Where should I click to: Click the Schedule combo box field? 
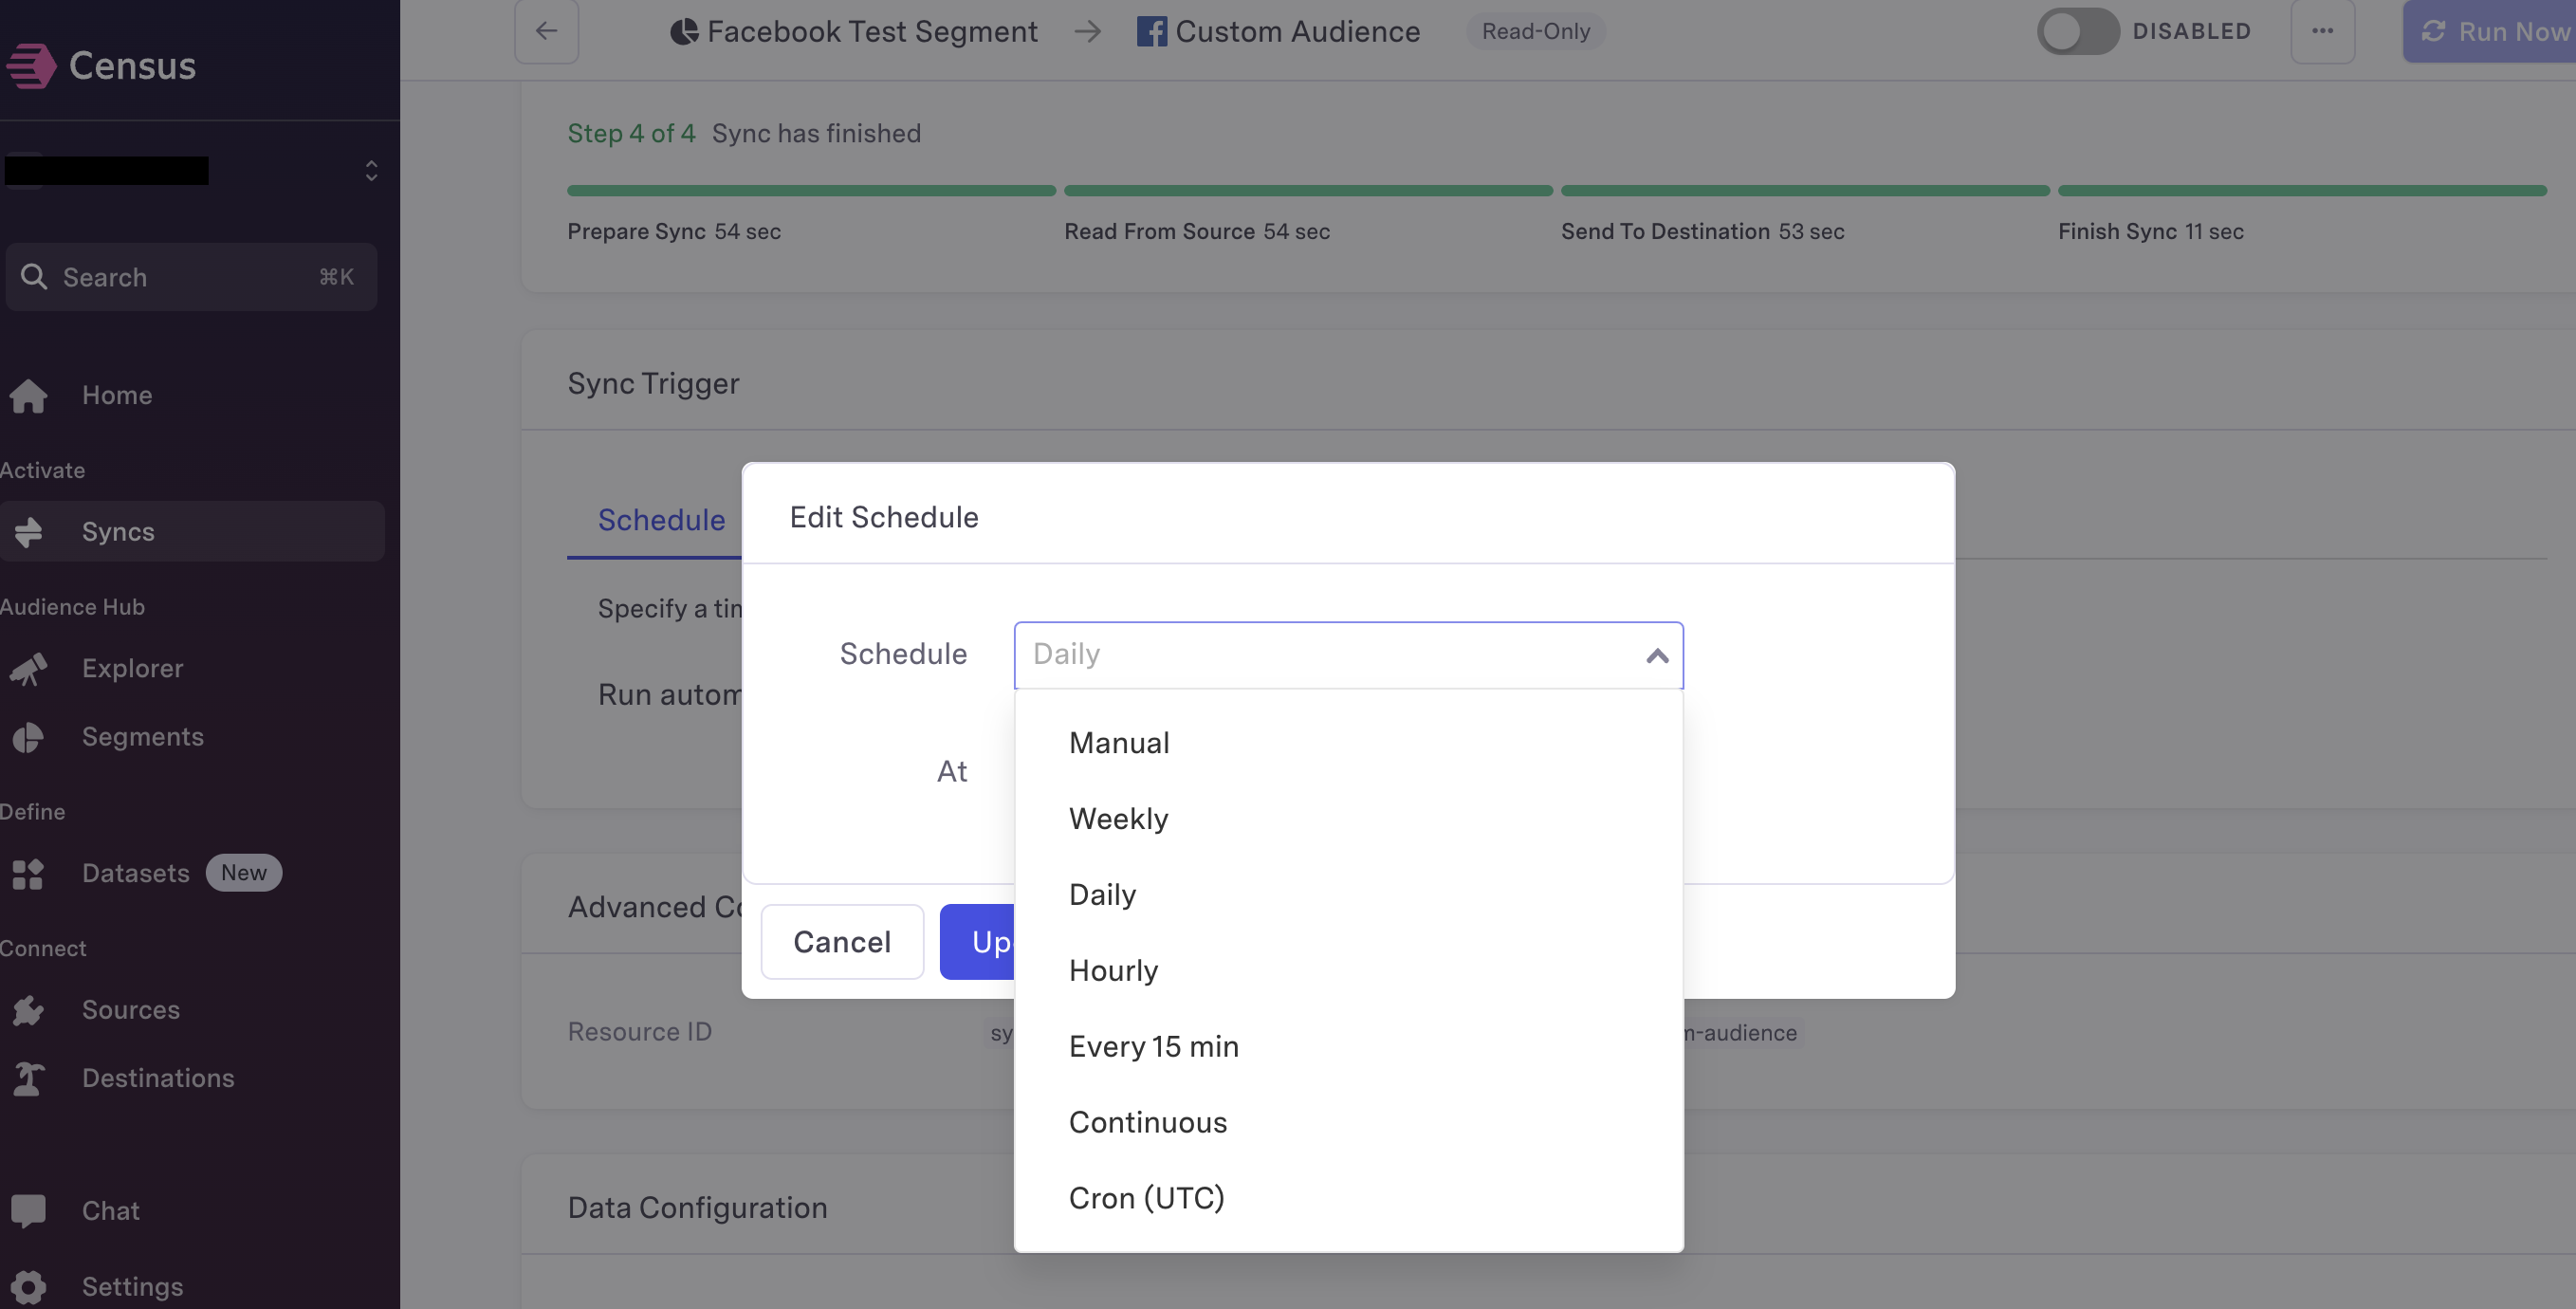(1348, 655)
